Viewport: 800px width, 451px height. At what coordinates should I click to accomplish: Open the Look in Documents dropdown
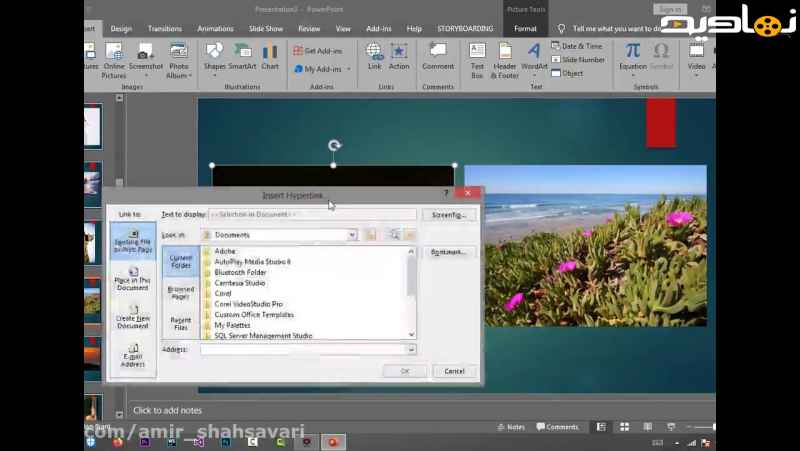pos(352,235)
